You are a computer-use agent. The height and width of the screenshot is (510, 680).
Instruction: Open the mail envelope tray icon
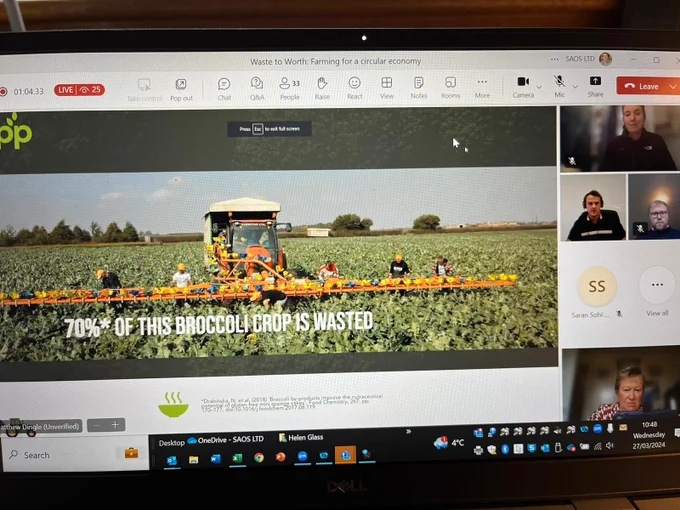click(623, 428)
